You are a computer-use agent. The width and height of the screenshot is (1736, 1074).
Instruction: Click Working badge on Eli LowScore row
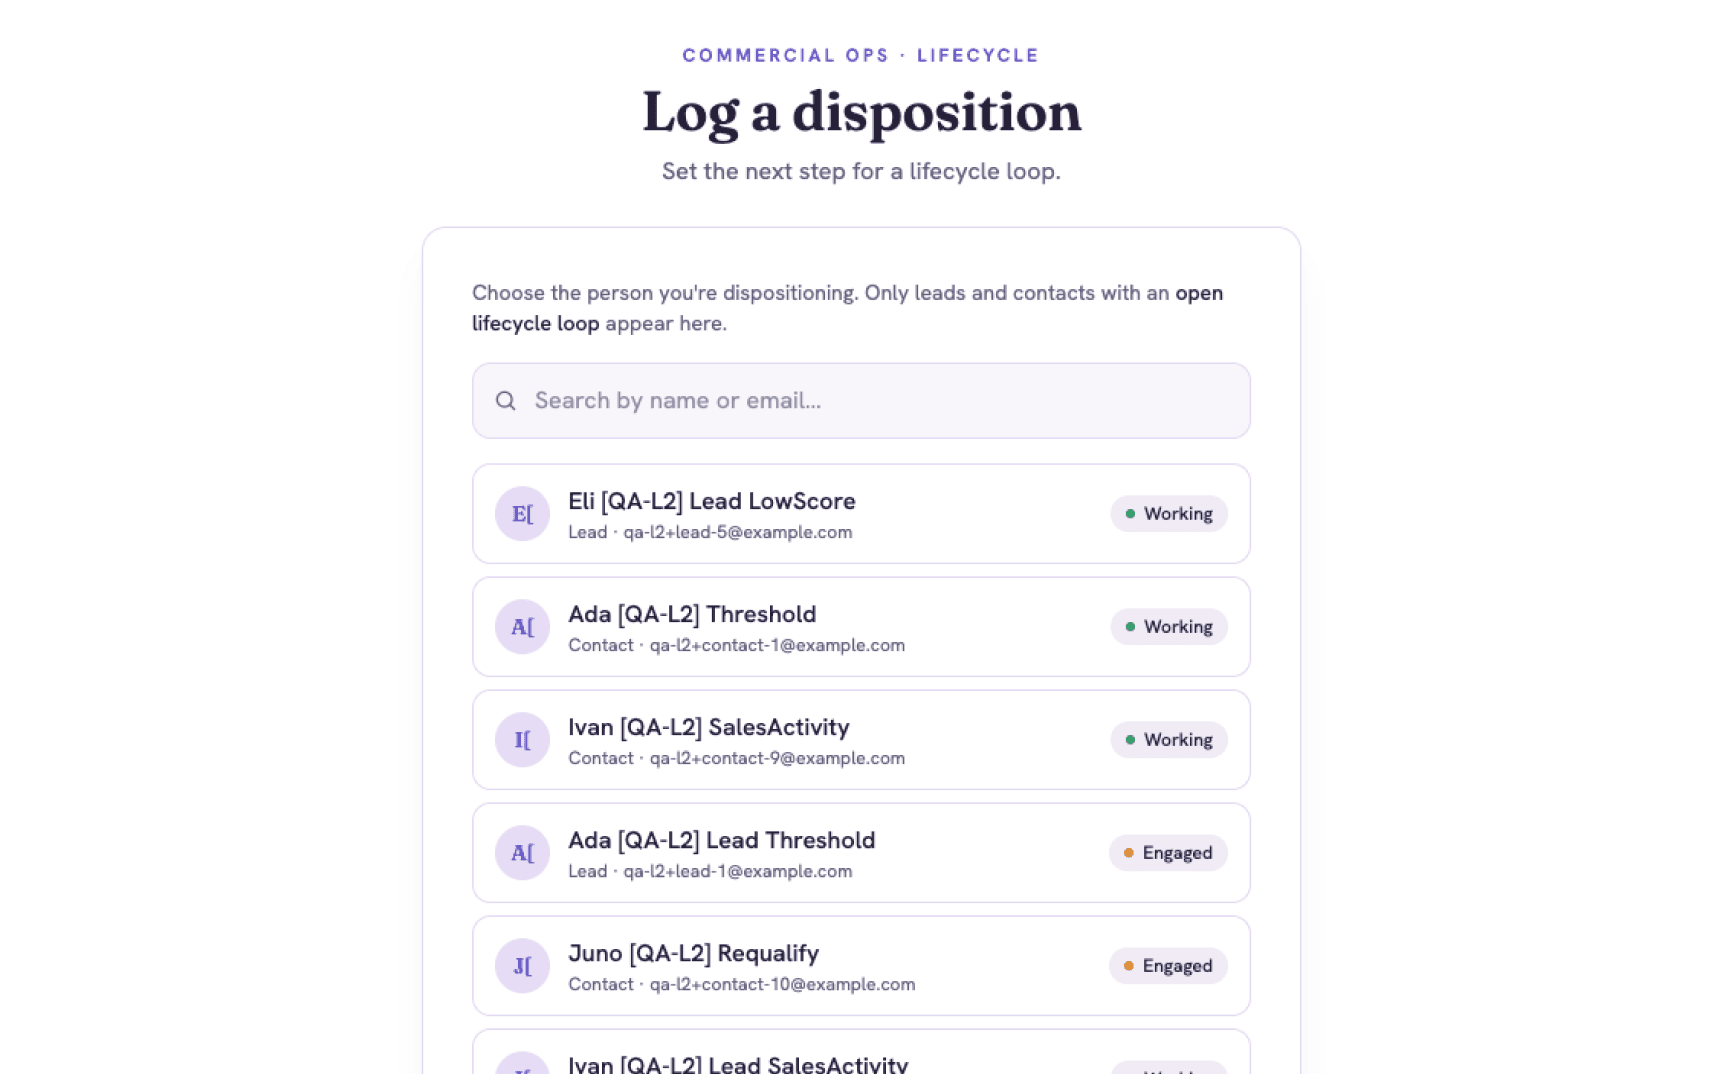1168,514
